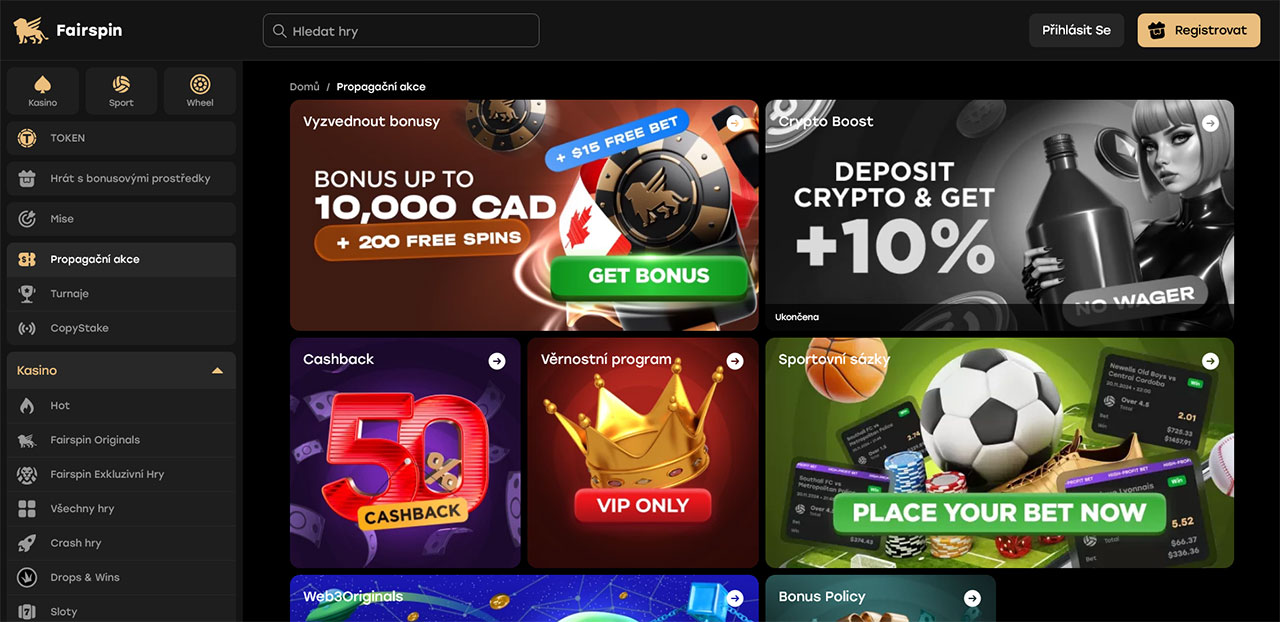
Task: Click the Crash hry rocket icon
Action: point(28,543)
